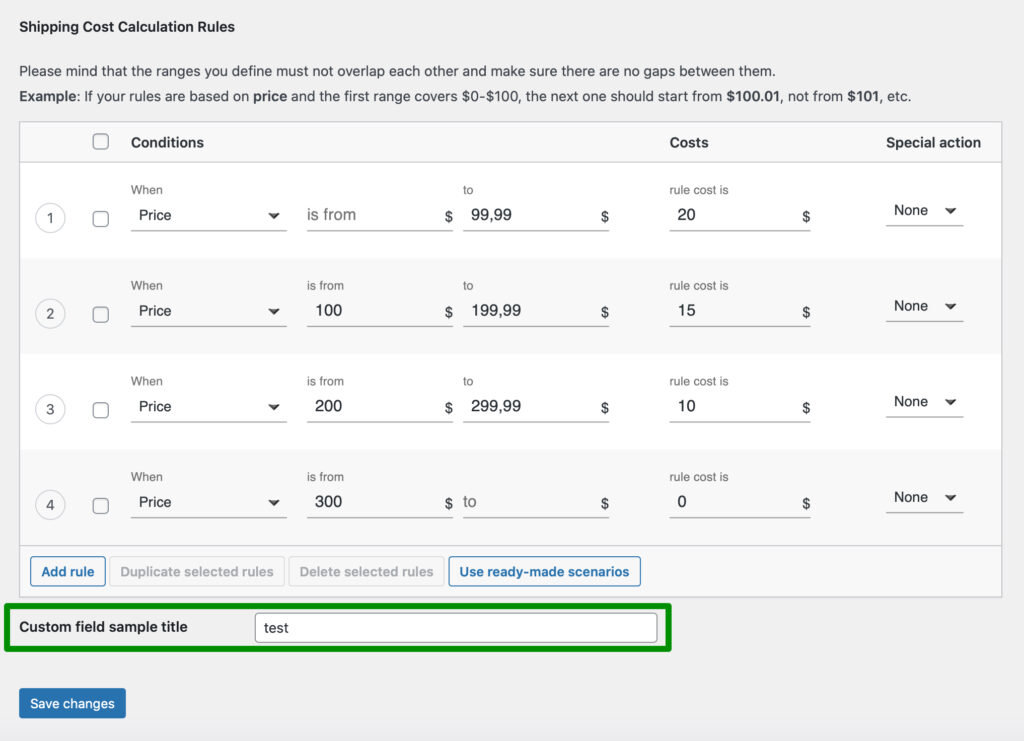Image resolution: width=1024 pixels, height=741 pixels.
Task: Change special action for rule 2
Action: click(922, 306)
